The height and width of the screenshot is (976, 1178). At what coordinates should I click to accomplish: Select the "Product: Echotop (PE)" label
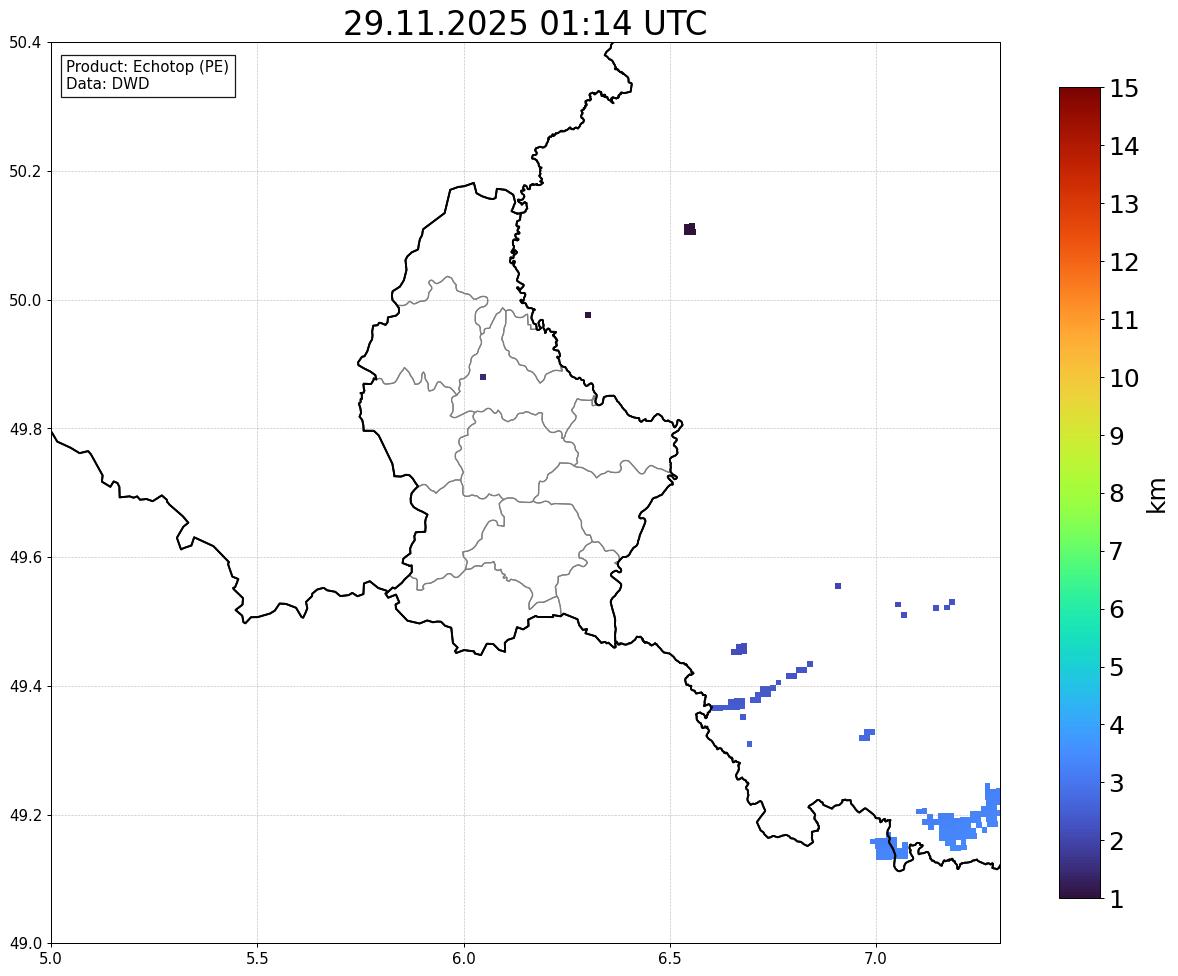coord(147,67)
